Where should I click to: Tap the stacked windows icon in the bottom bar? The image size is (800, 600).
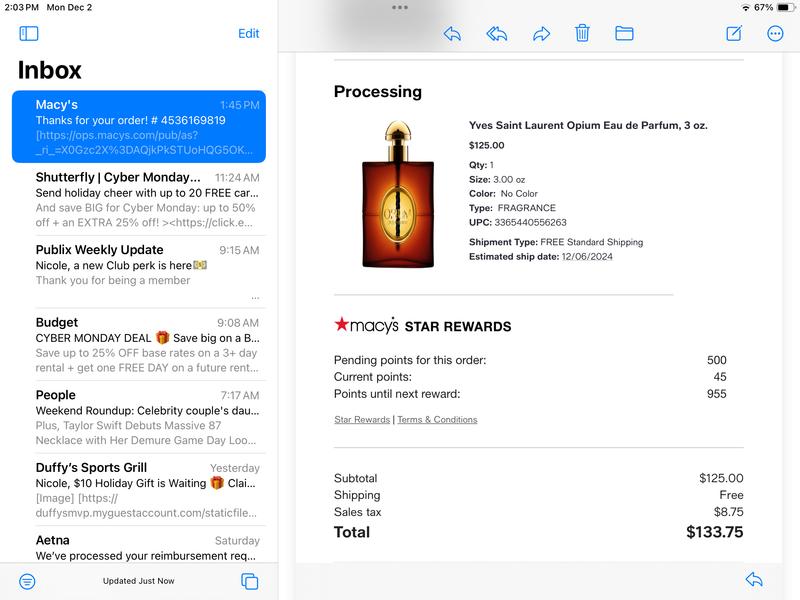[x=250, y=581]
